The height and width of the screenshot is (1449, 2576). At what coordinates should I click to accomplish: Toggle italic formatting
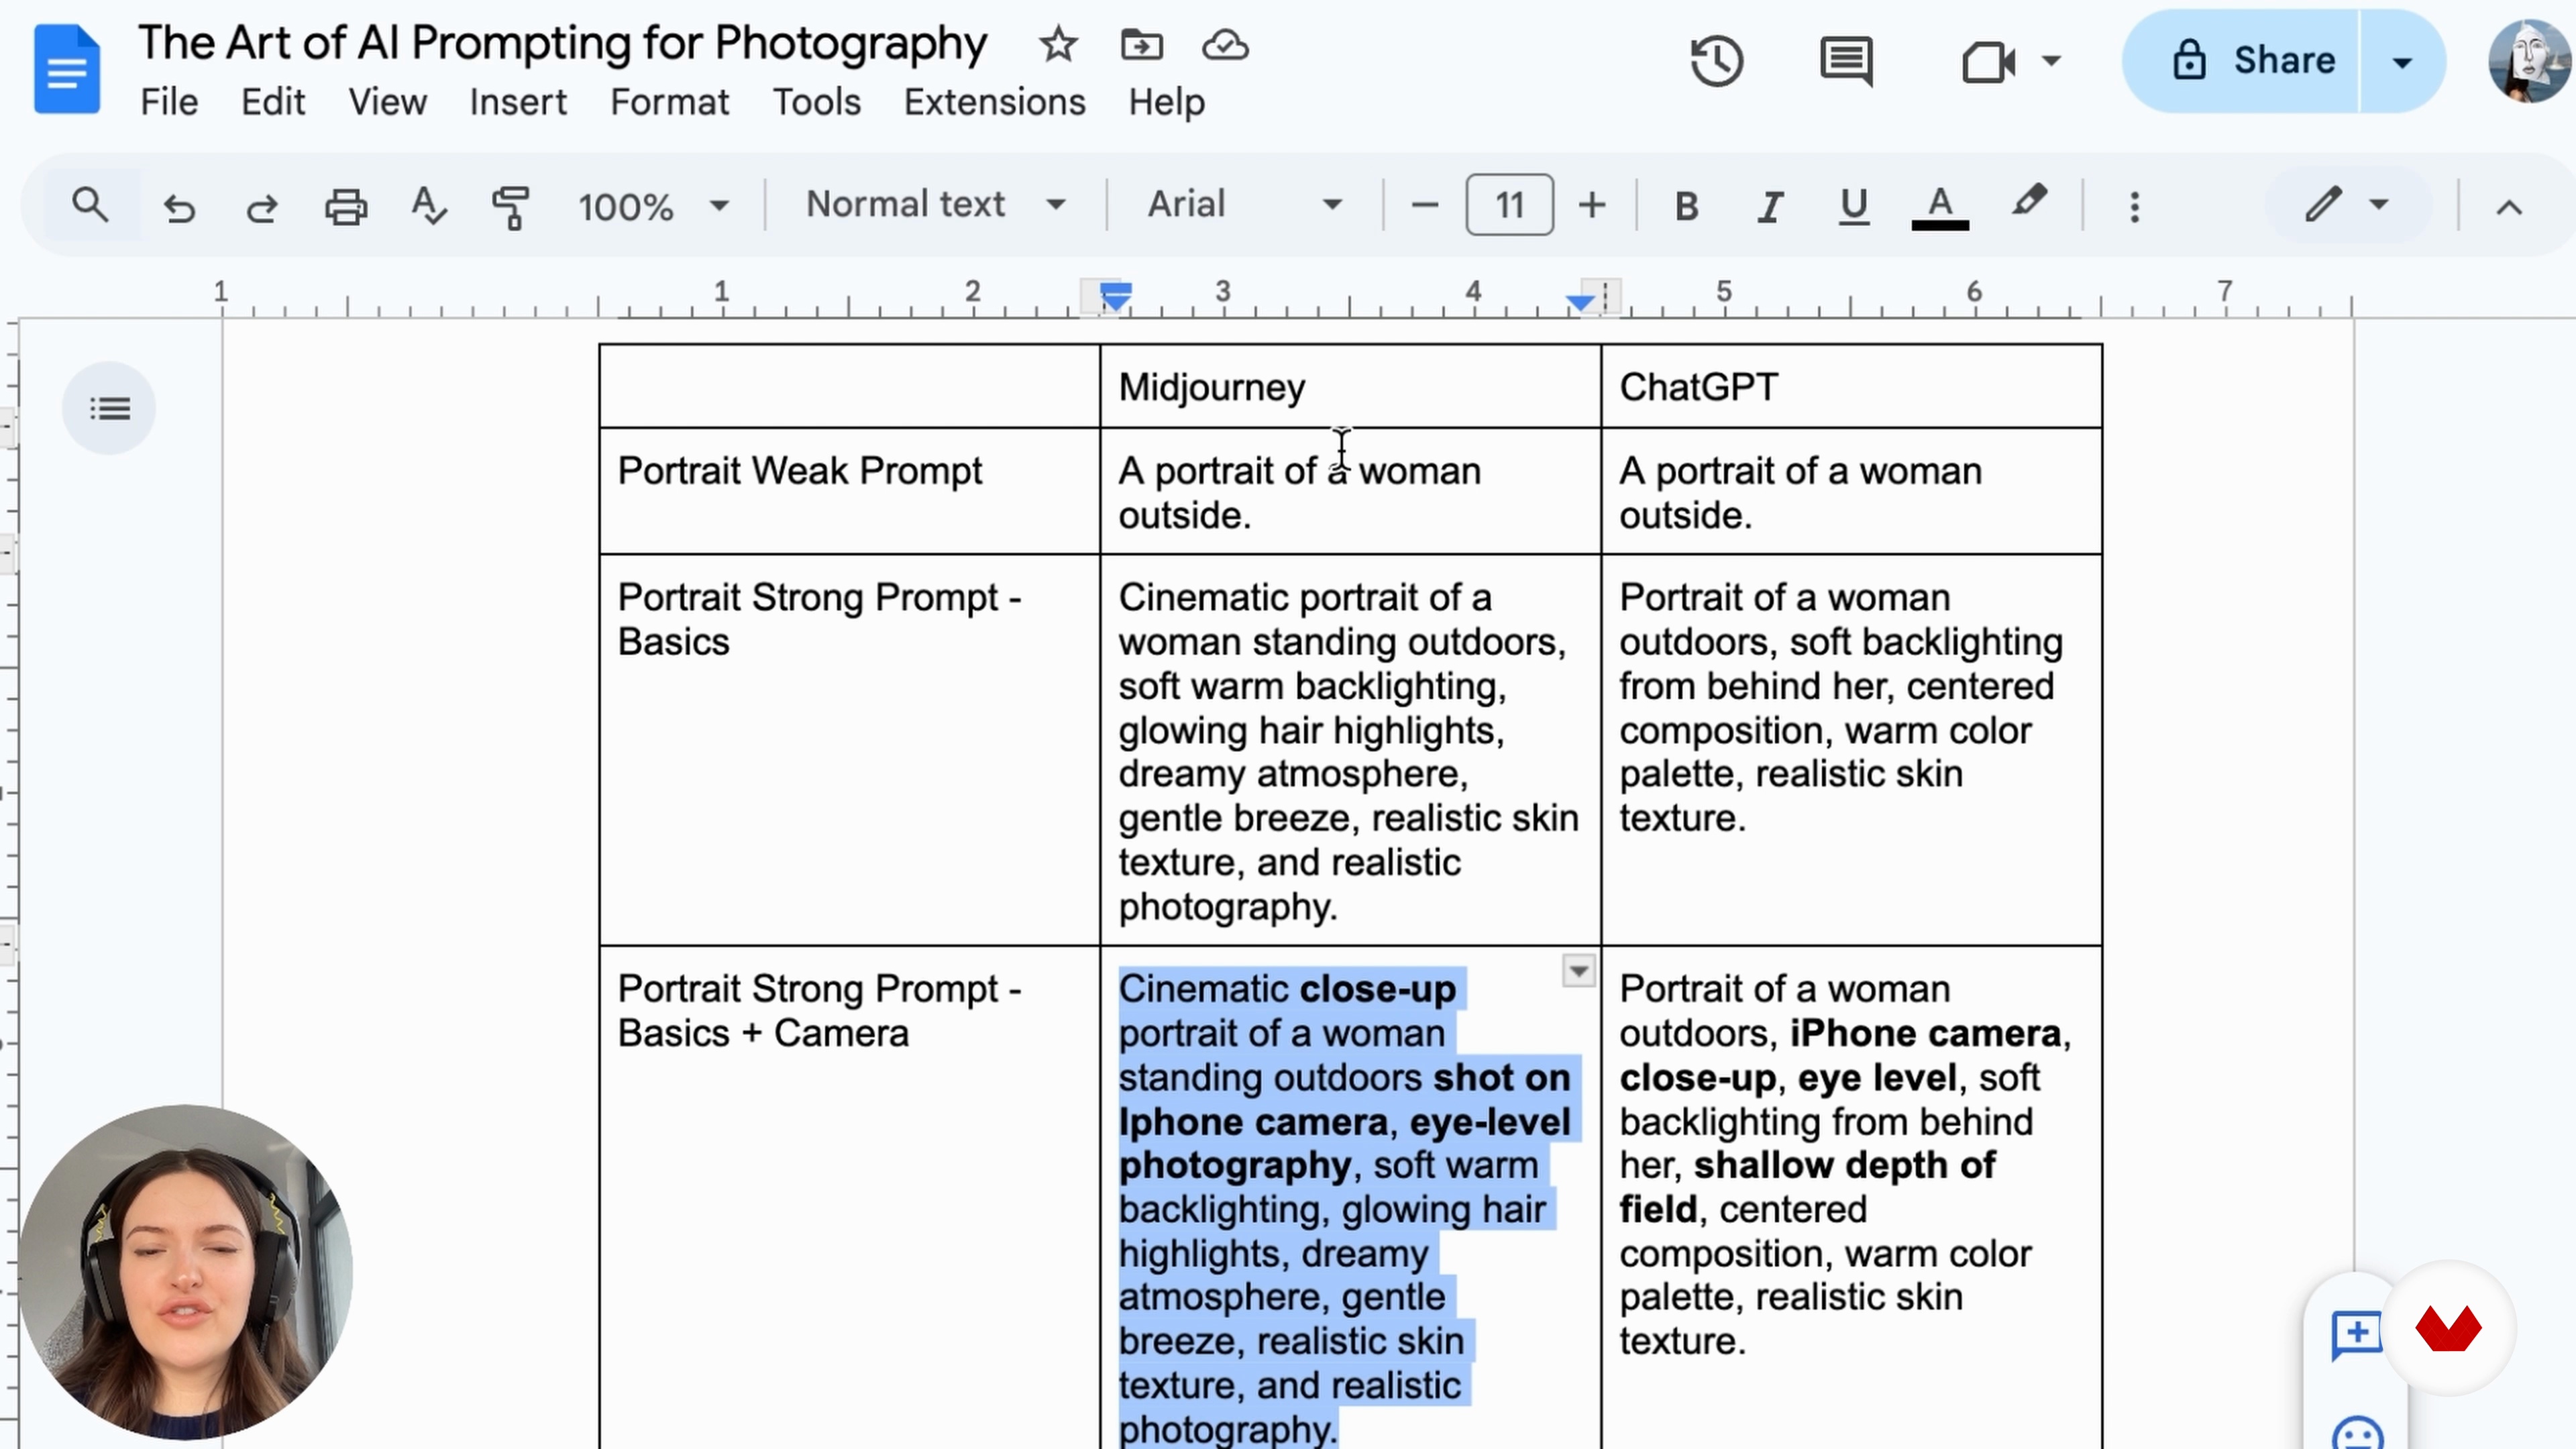point(1770,206)
